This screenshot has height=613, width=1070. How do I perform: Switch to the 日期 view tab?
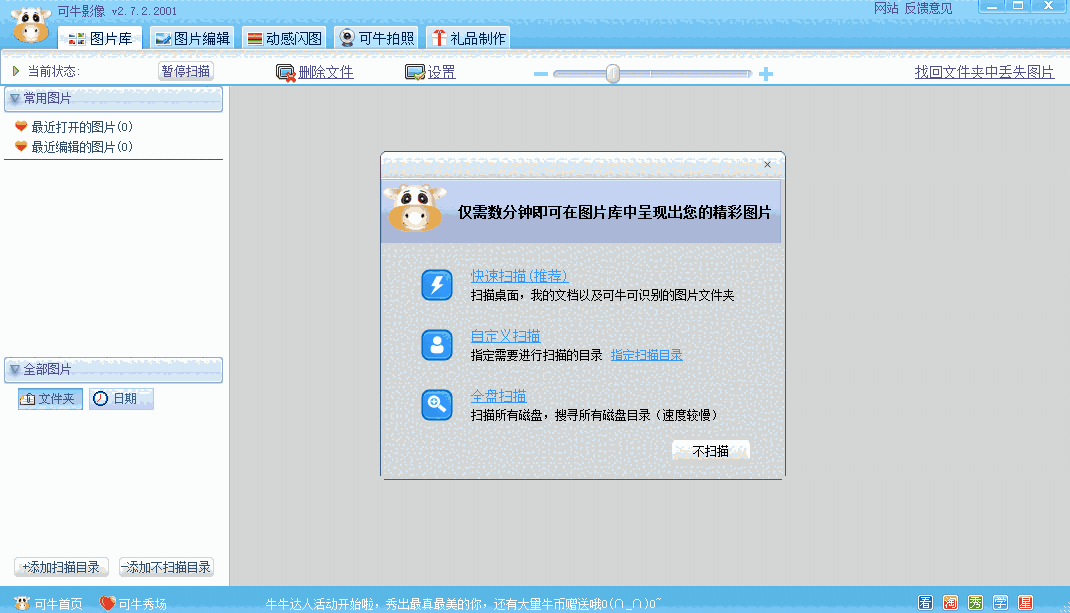point(120,398)
